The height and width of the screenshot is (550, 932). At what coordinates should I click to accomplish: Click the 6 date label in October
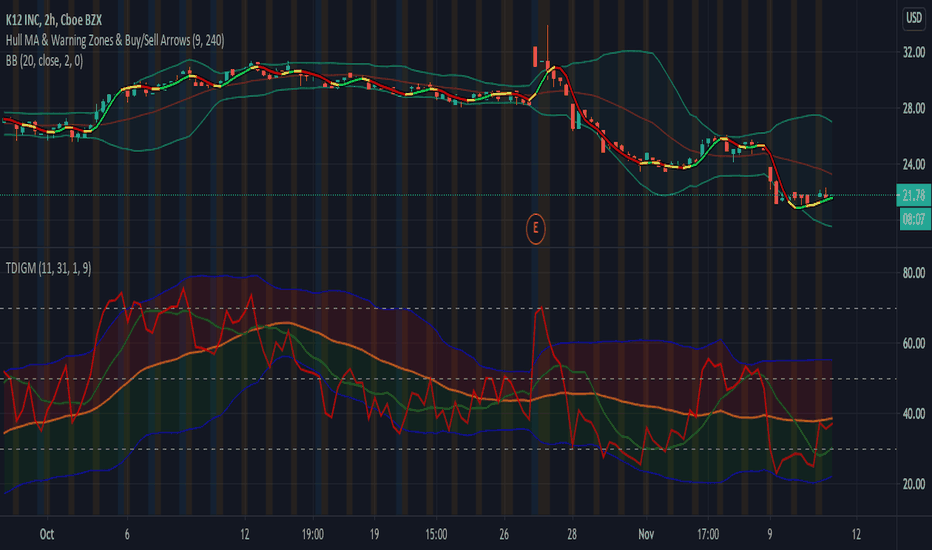click(127, 534)
